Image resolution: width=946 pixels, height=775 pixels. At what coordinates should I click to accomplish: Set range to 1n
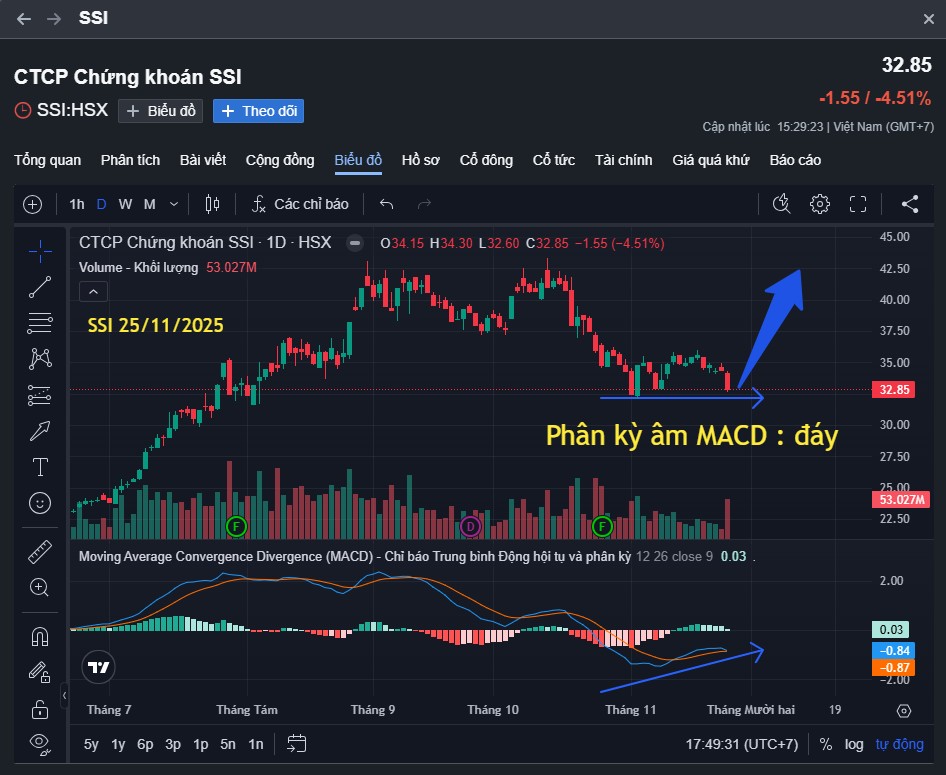click(256, 745)
